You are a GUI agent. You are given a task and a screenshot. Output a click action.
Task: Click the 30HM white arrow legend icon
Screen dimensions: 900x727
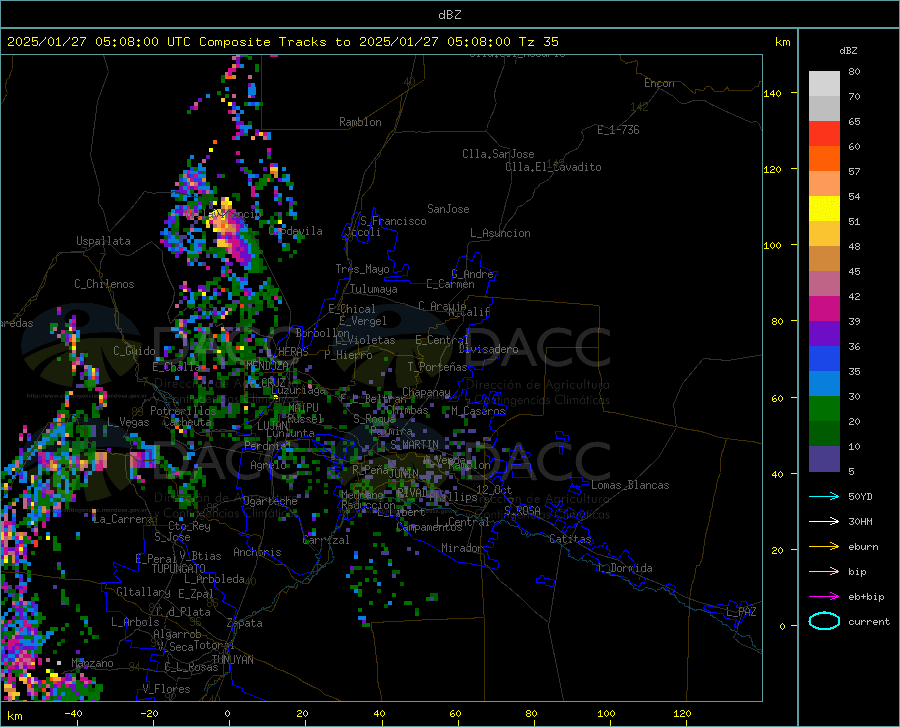click(824, 522)
